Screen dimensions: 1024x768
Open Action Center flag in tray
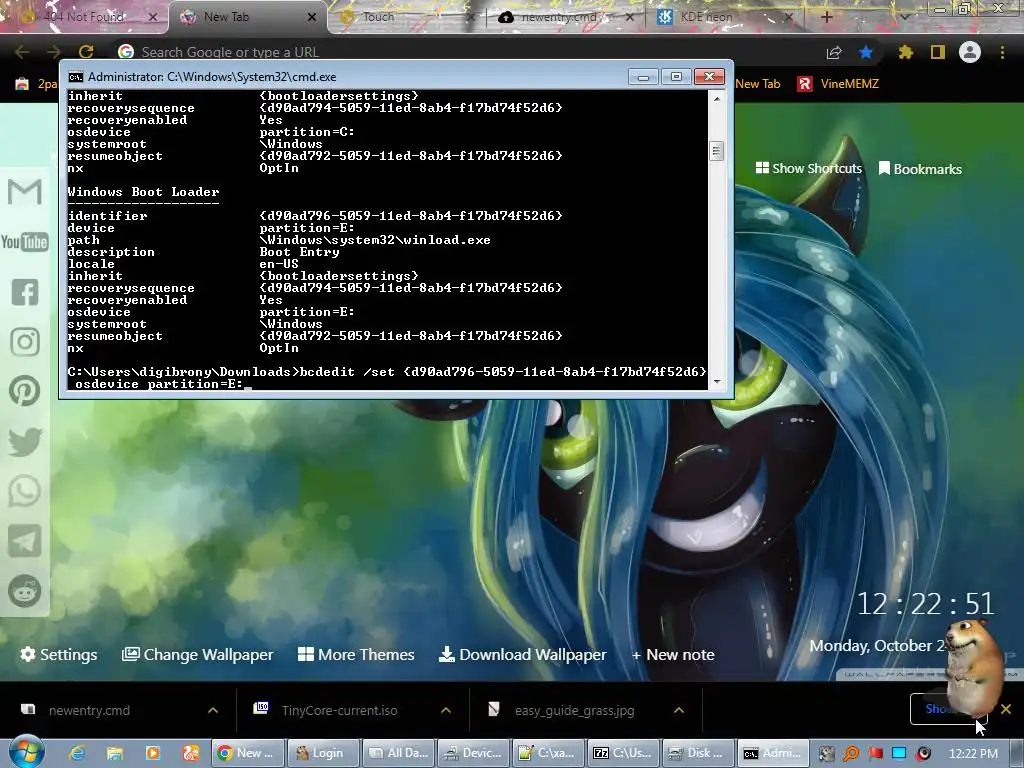coord(875,754)
